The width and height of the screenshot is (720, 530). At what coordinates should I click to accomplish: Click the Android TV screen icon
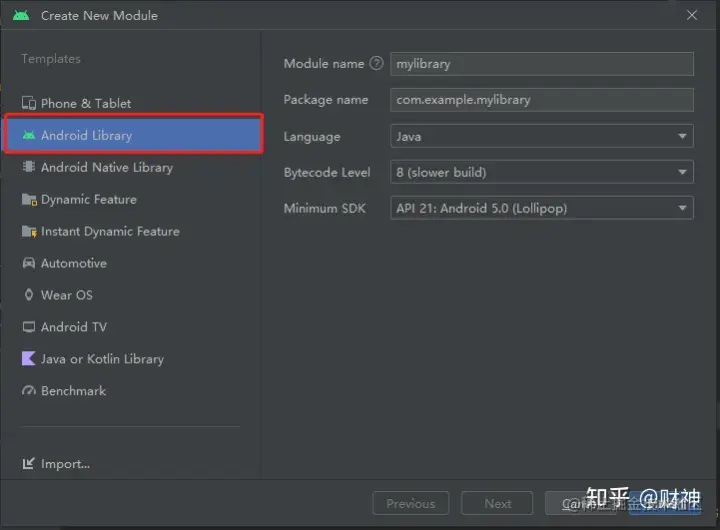pos(28,327)
